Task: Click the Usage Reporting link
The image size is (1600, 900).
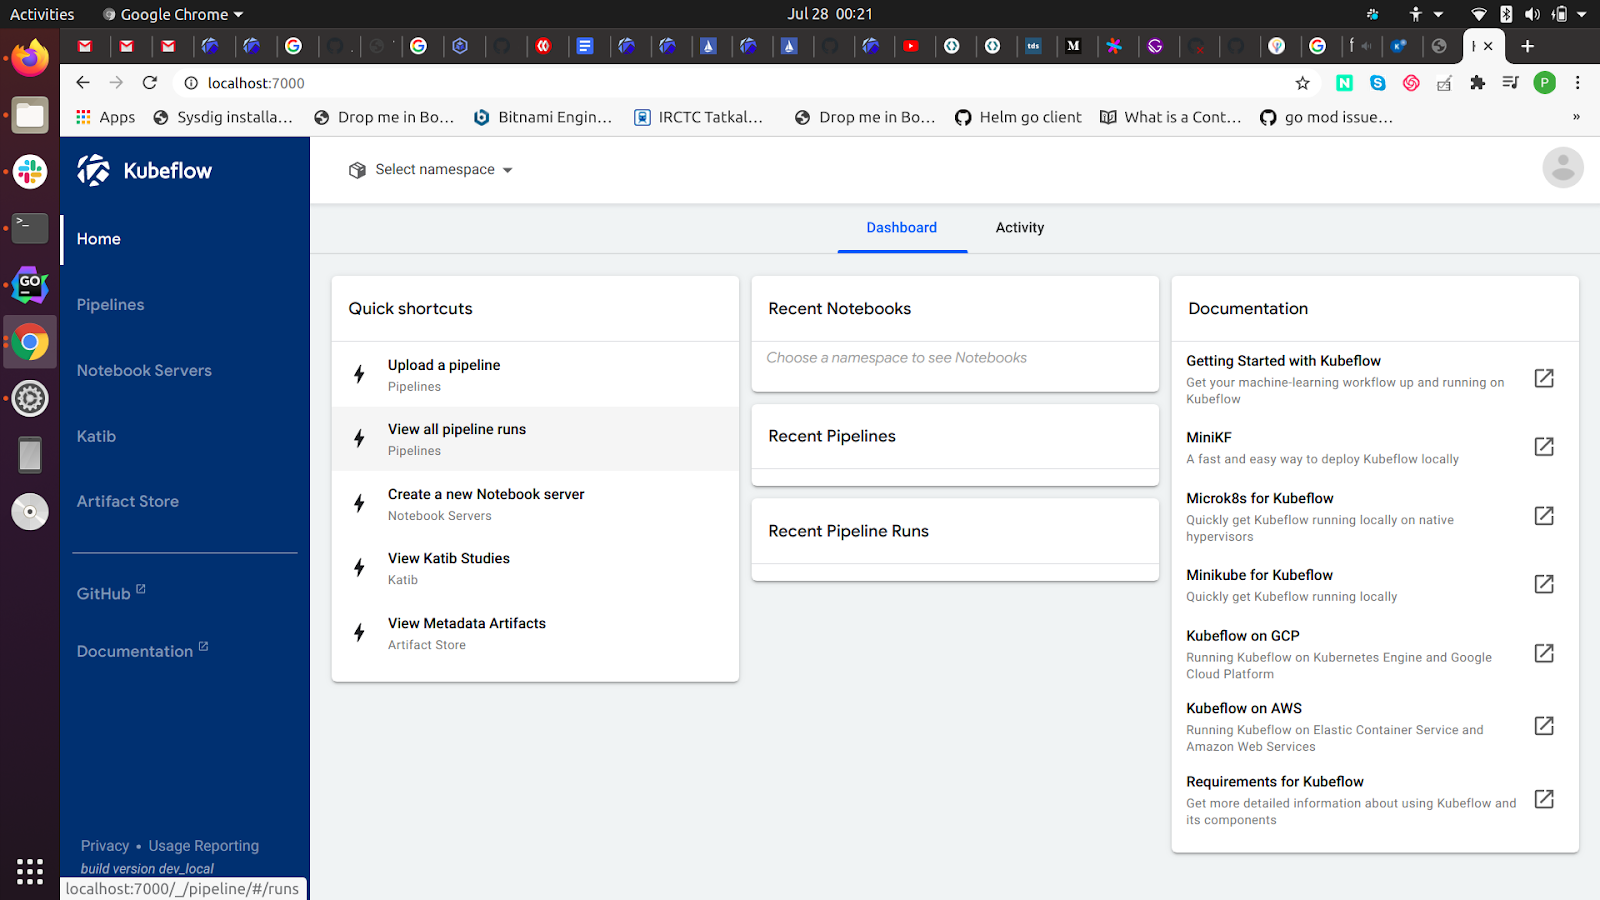Action: point(203,845)
